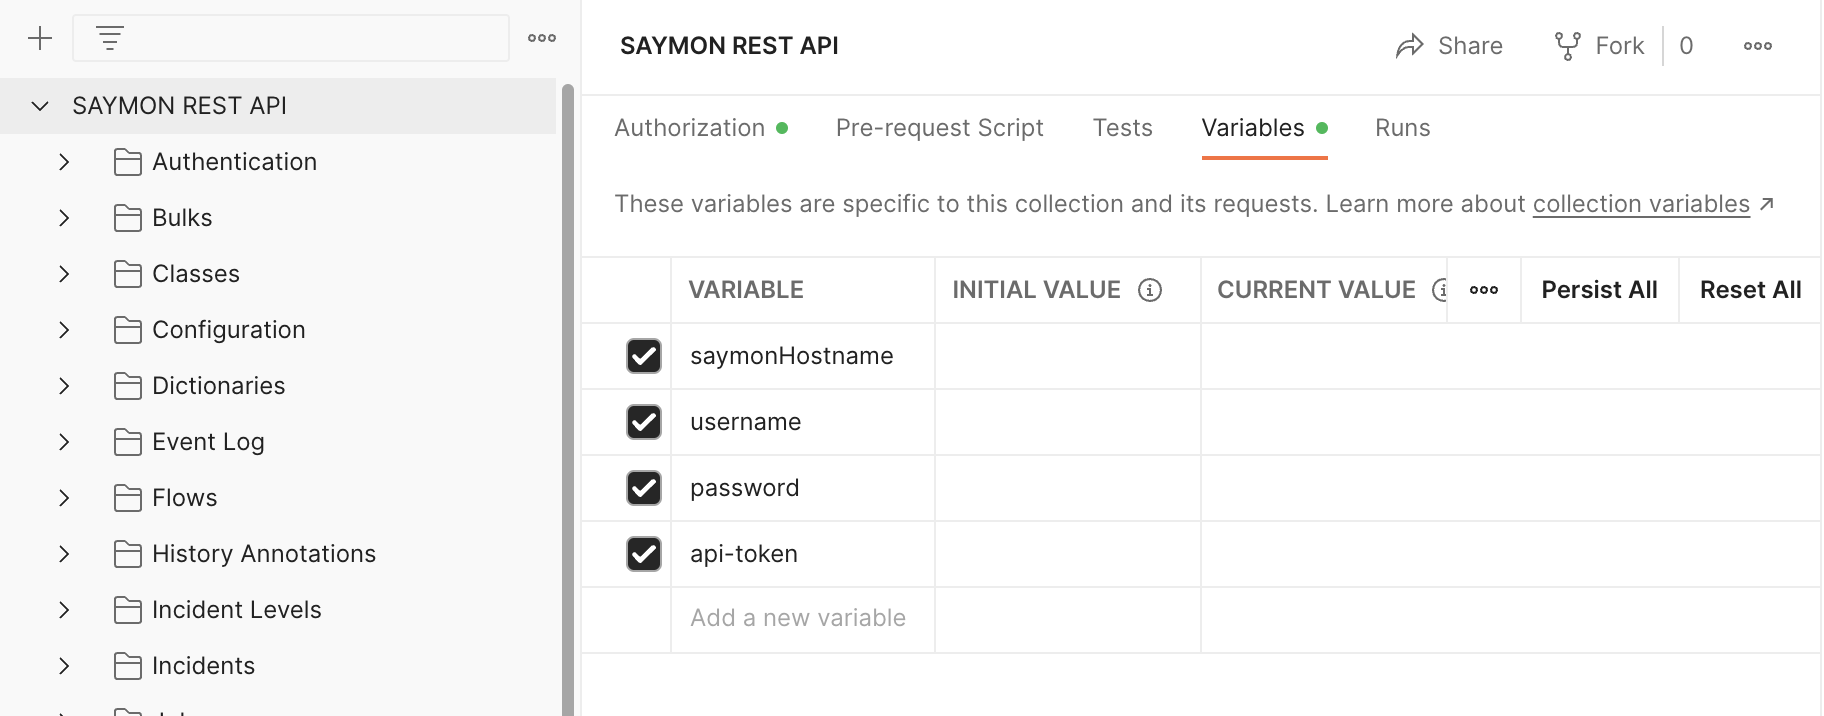The image size is (1824, 716).
Task: Click the History Annotations folder icon
Action: pyautogui.click(x=128, y=554)
